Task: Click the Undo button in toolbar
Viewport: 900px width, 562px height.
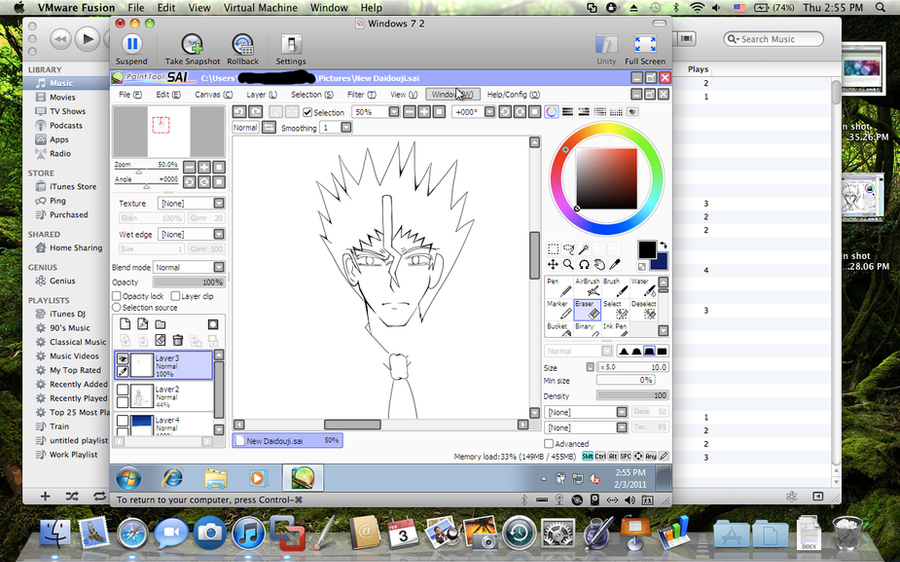Action: pyautogui.click(x=239, y=112)
